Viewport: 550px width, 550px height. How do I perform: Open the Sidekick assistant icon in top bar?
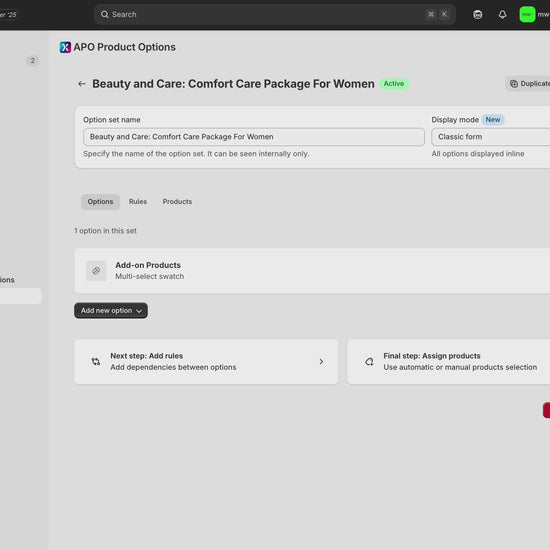pyautogui.click(x=477, y=14)
